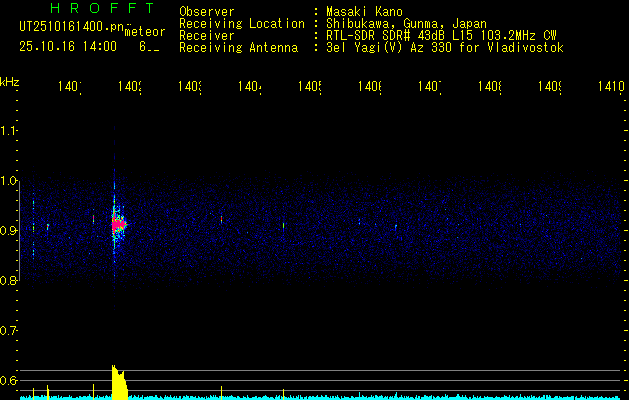The width and height of the screenshot is (629, 400).
Task: Select the 1.1 kHz frequency tick
Action: [x=9, y=131]
